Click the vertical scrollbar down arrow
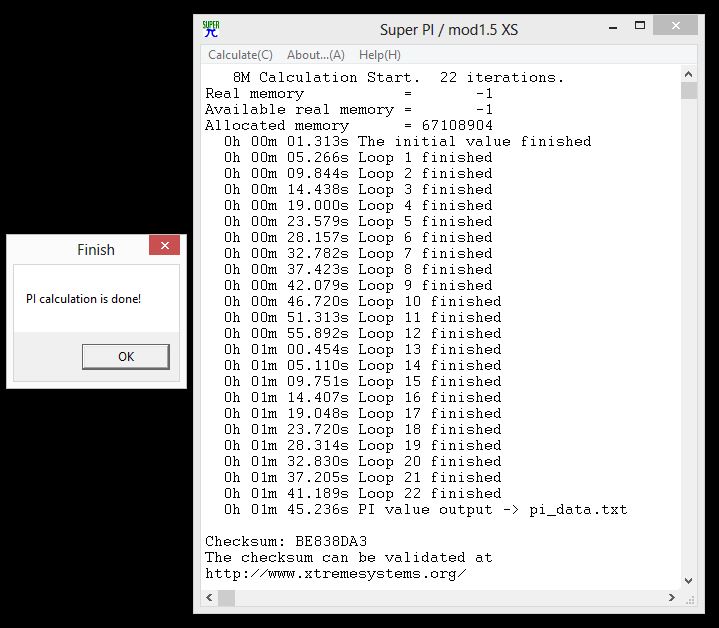 coord(689,580)
